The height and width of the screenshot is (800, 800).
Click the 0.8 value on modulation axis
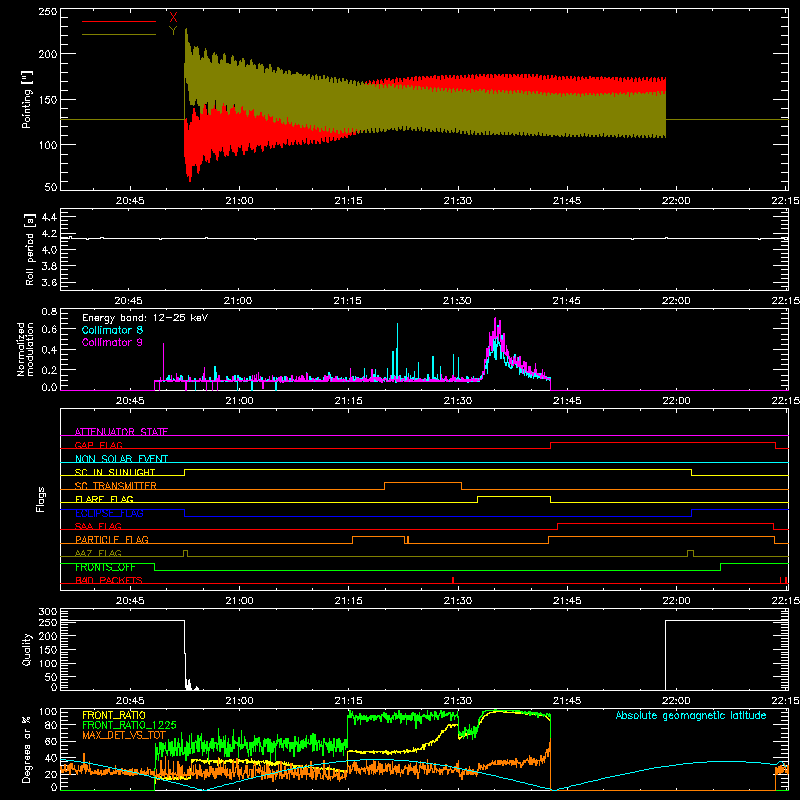click(x=49, y=311)
